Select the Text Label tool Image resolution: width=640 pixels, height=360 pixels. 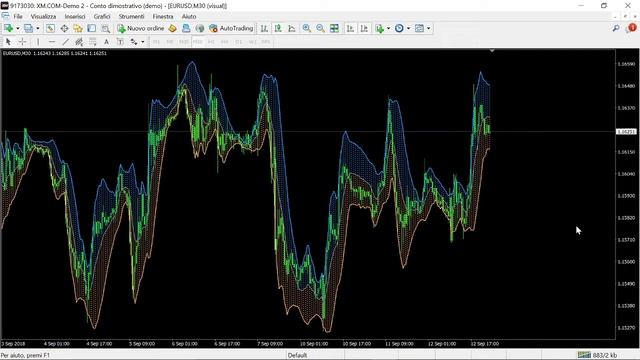[120, 42]
